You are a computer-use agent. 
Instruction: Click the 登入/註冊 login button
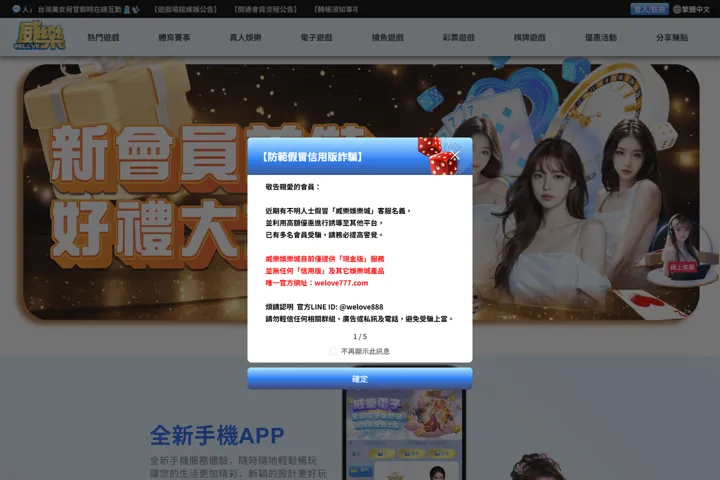point(649,9)
